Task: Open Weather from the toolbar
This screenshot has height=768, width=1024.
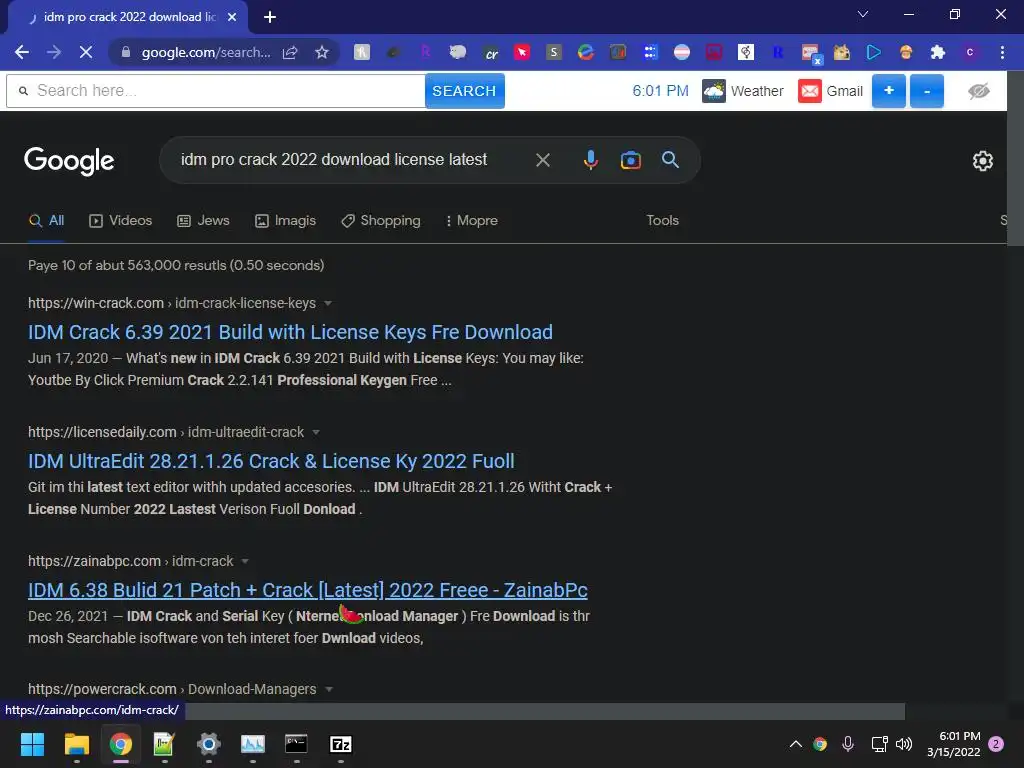Action: (743, 91)
